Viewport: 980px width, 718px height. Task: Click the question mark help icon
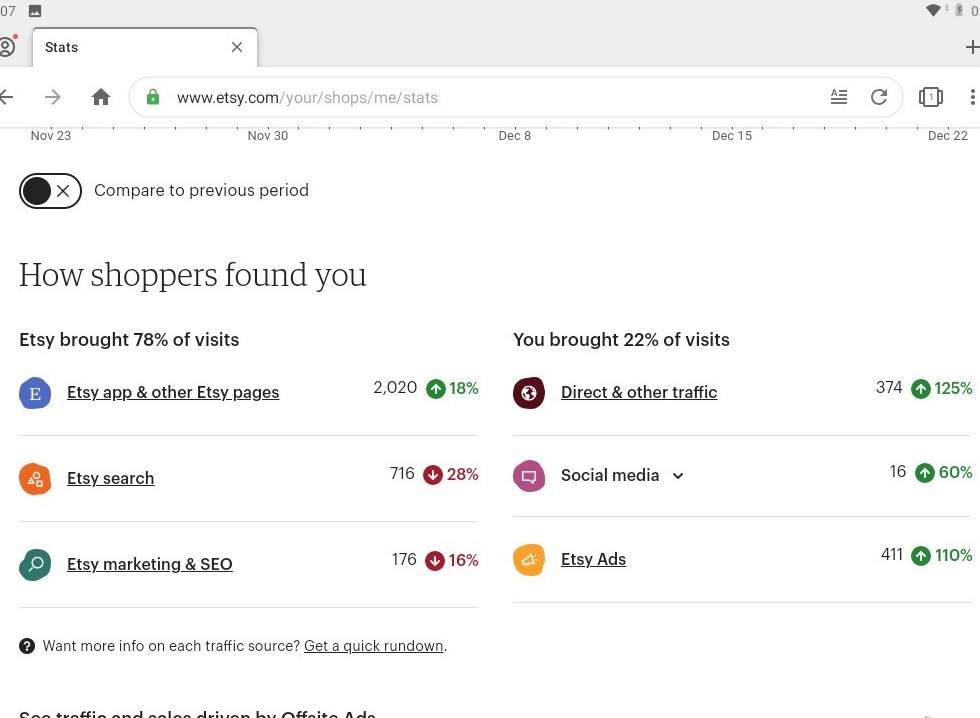[27, 646]
